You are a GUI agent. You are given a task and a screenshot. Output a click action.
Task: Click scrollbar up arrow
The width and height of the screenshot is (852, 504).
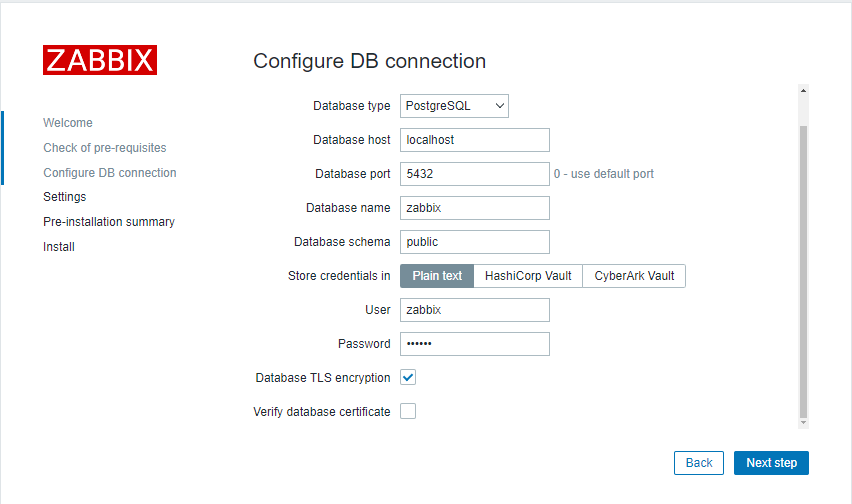[x=803, y=90]
